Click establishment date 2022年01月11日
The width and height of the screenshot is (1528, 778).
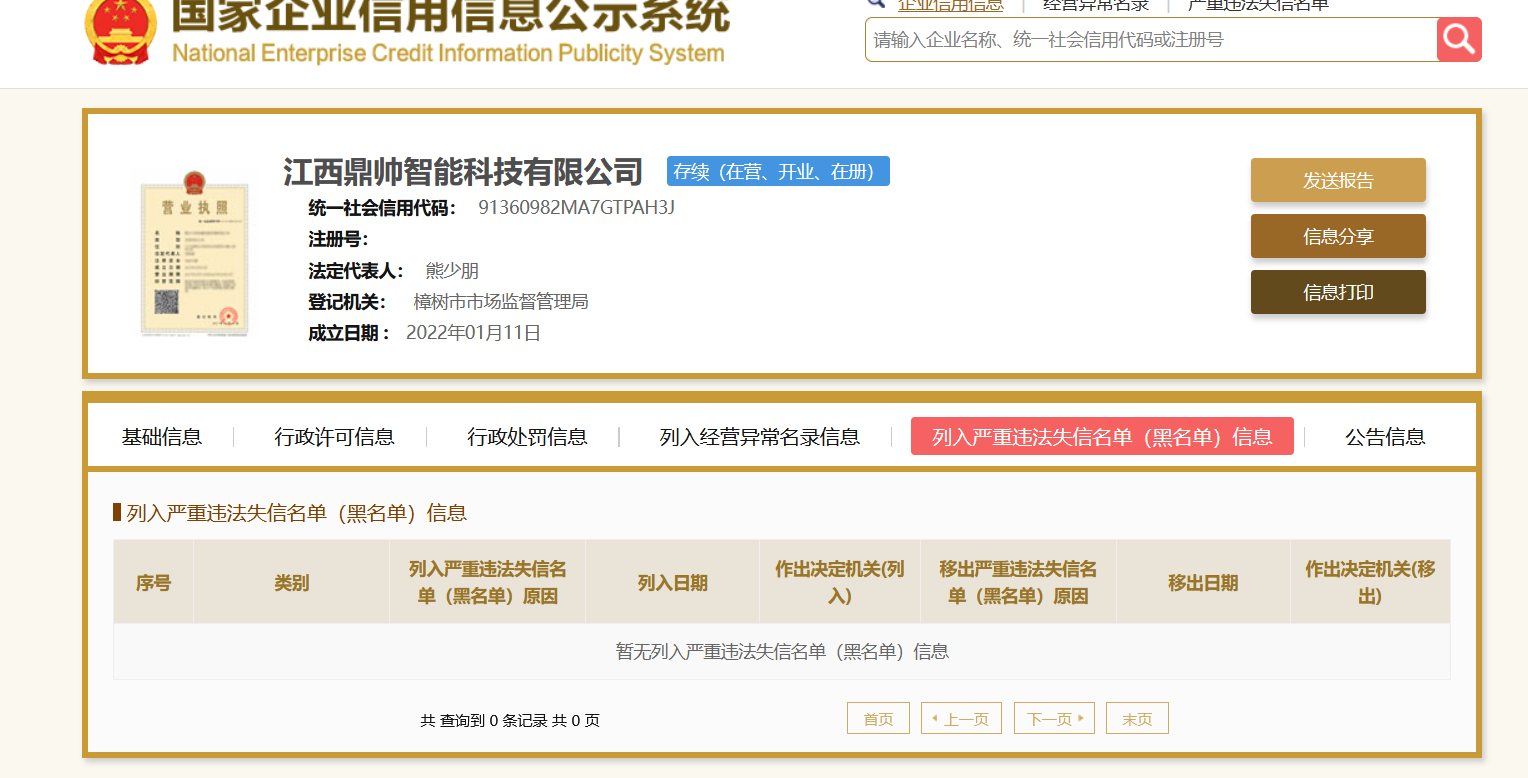(473, 333)
